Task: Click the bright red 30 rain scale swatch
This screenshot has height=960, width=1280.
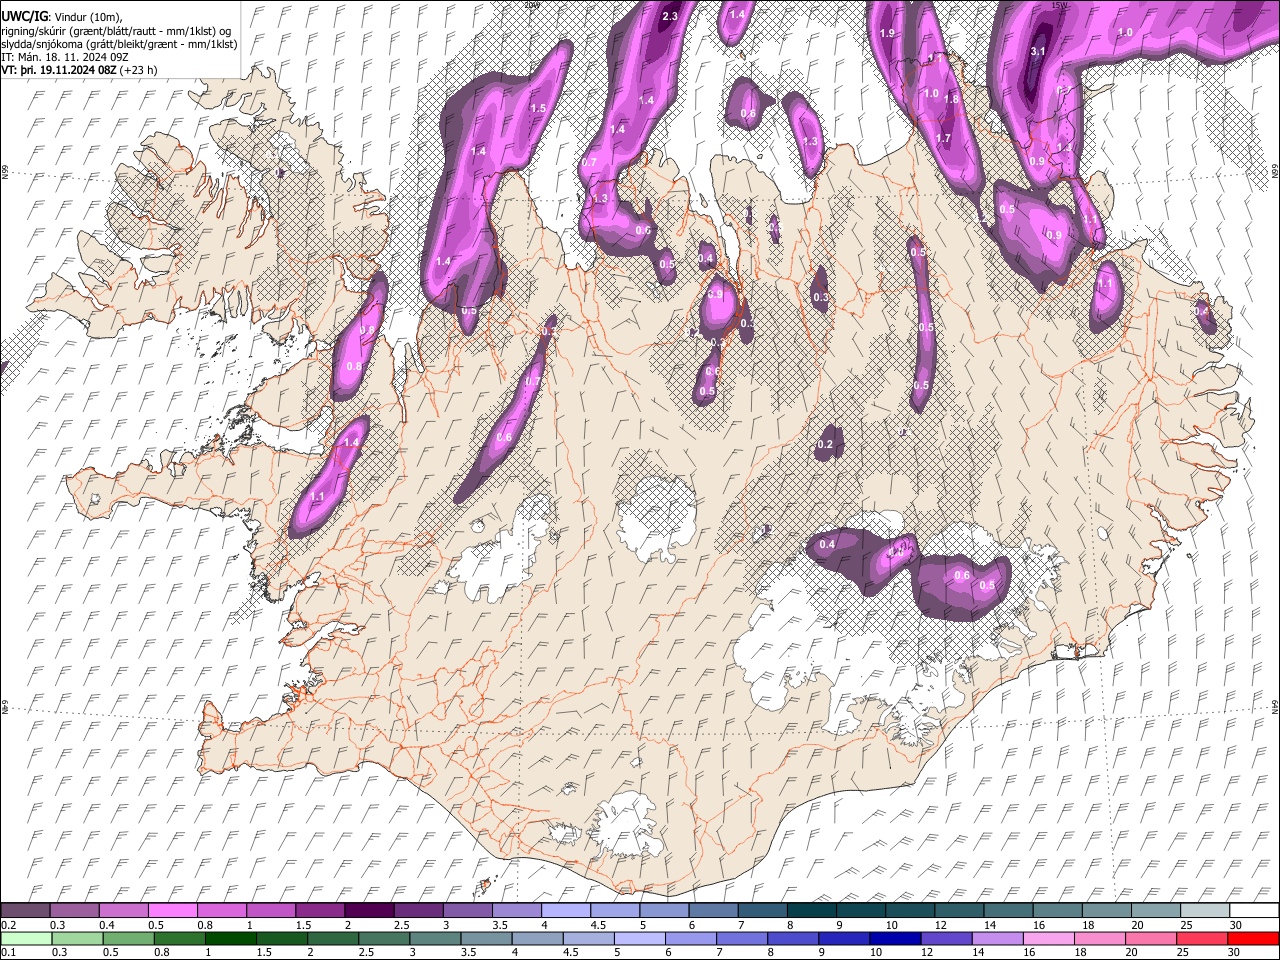Action: click(x=1253, y=938)
